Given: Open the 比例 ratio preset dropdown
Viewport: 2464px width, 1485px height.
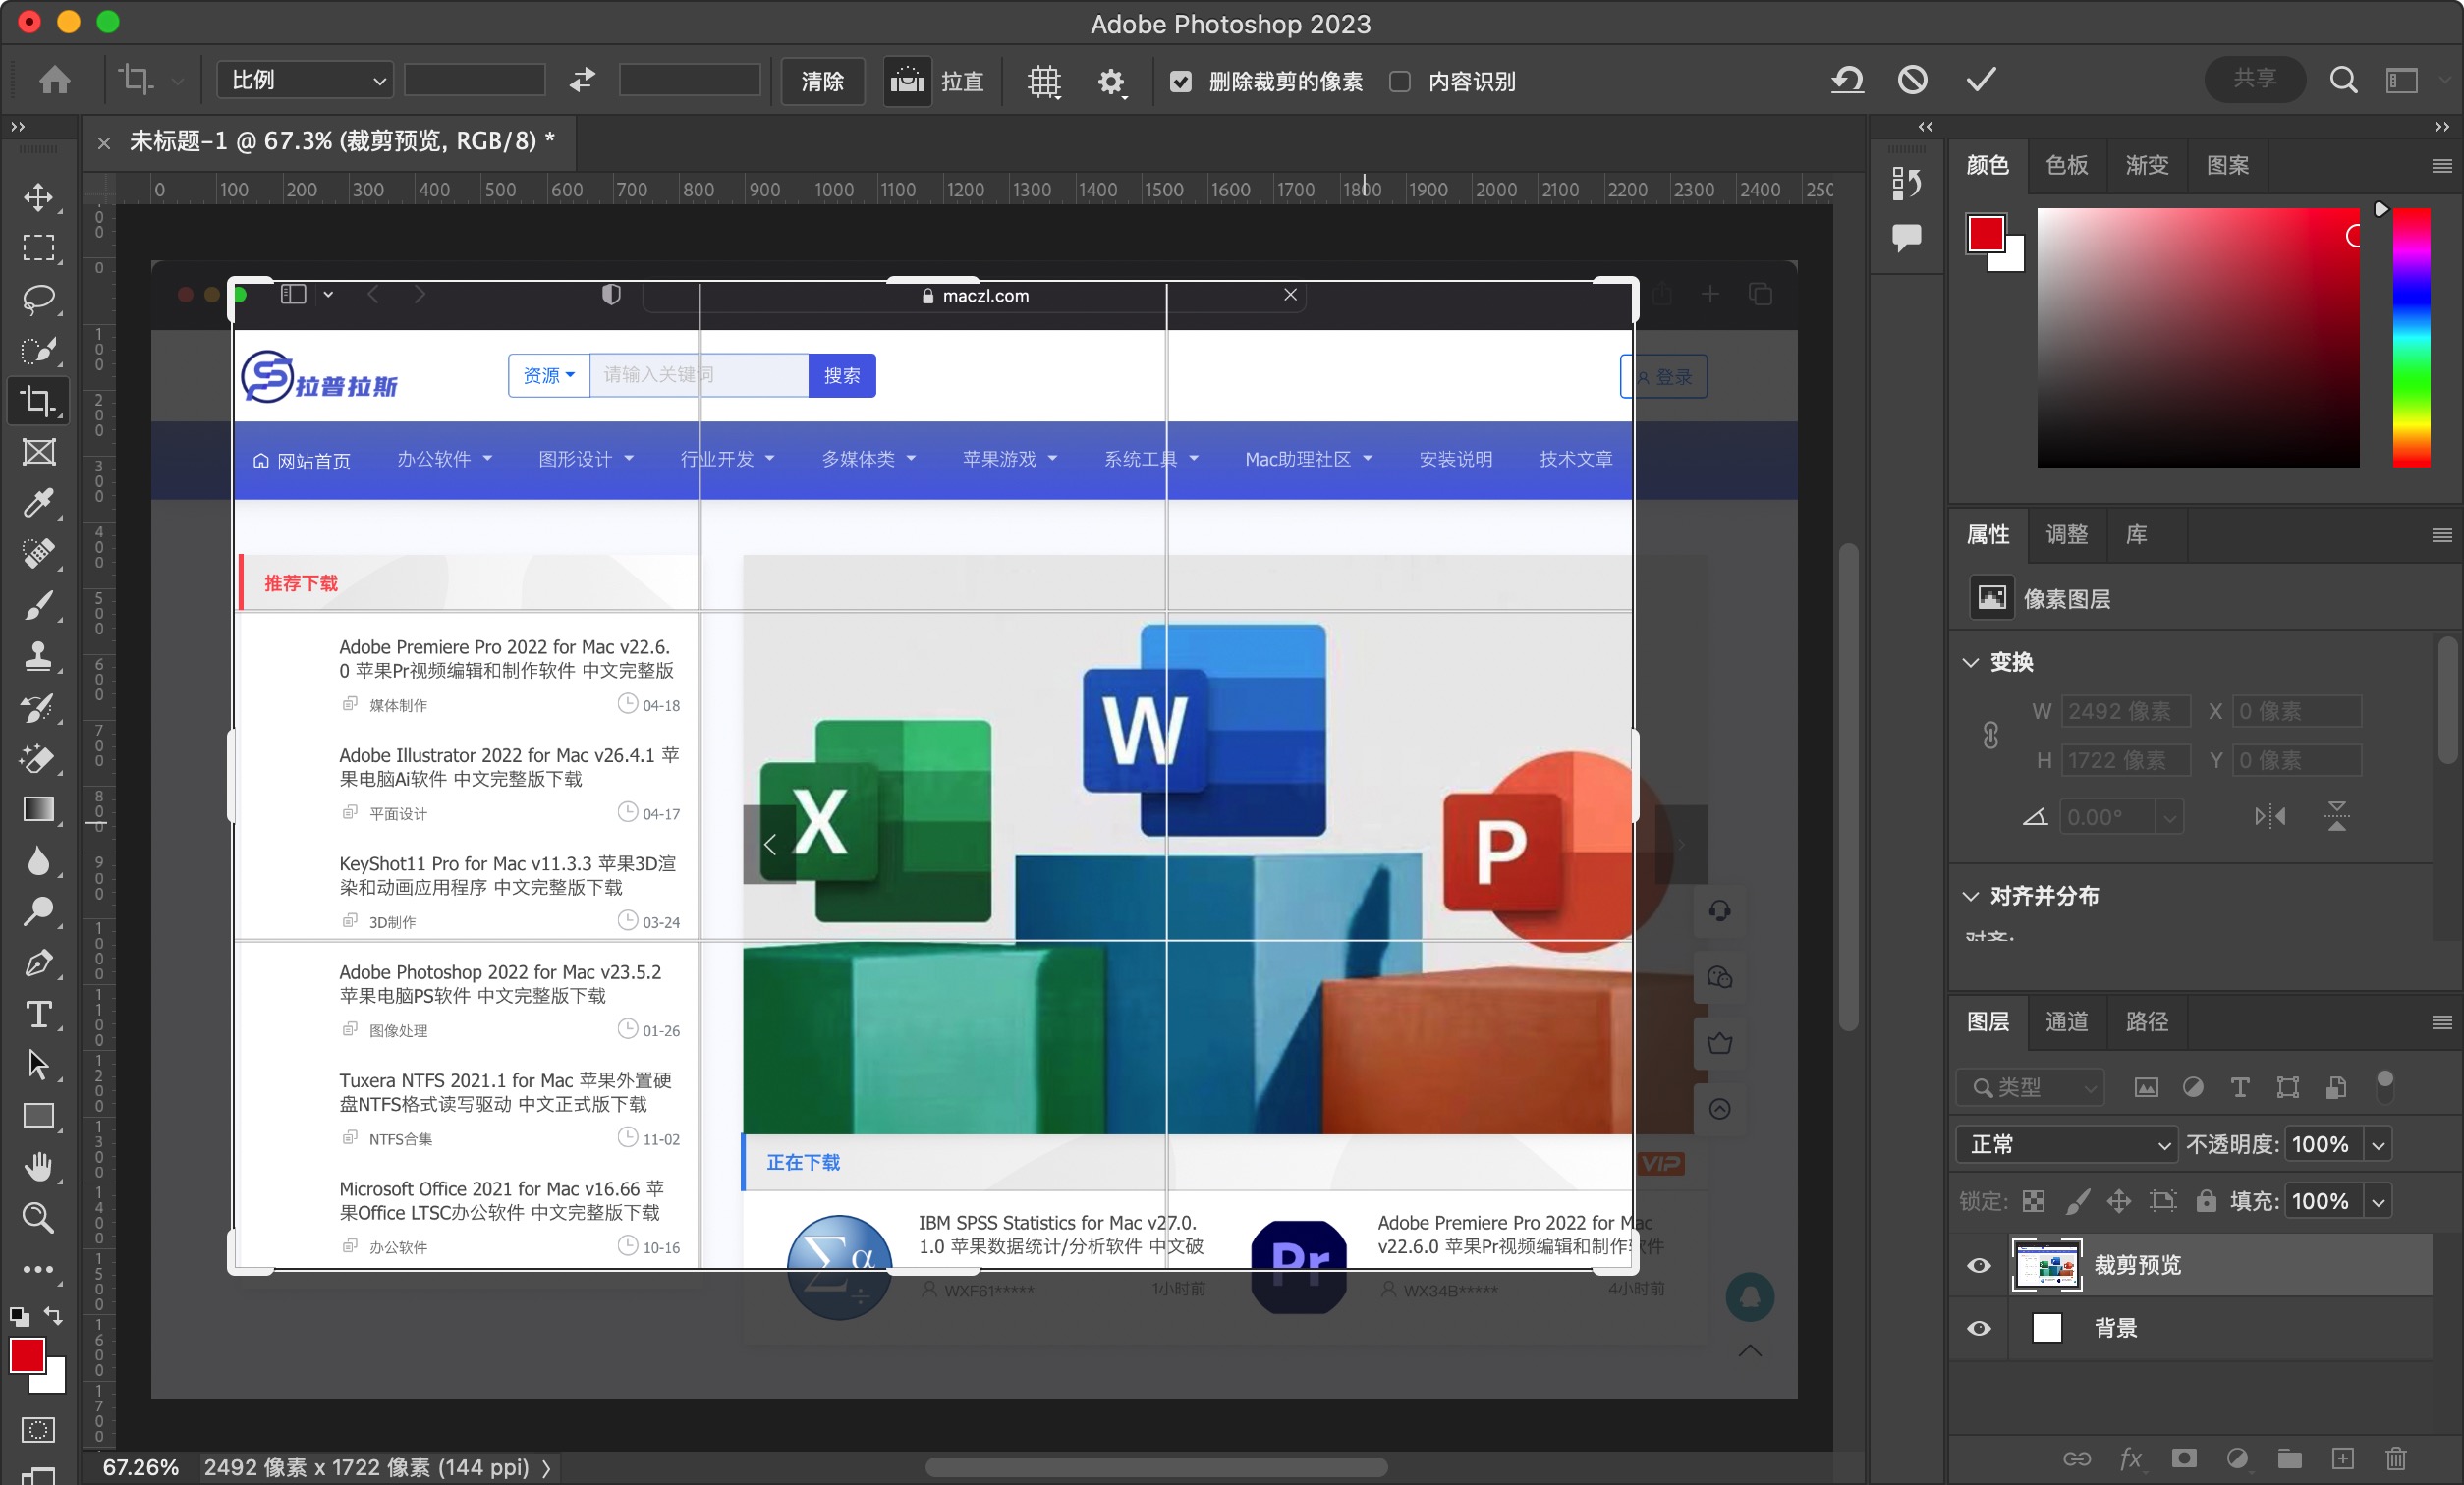Looking at the screenshot, I should pos(305,80).
